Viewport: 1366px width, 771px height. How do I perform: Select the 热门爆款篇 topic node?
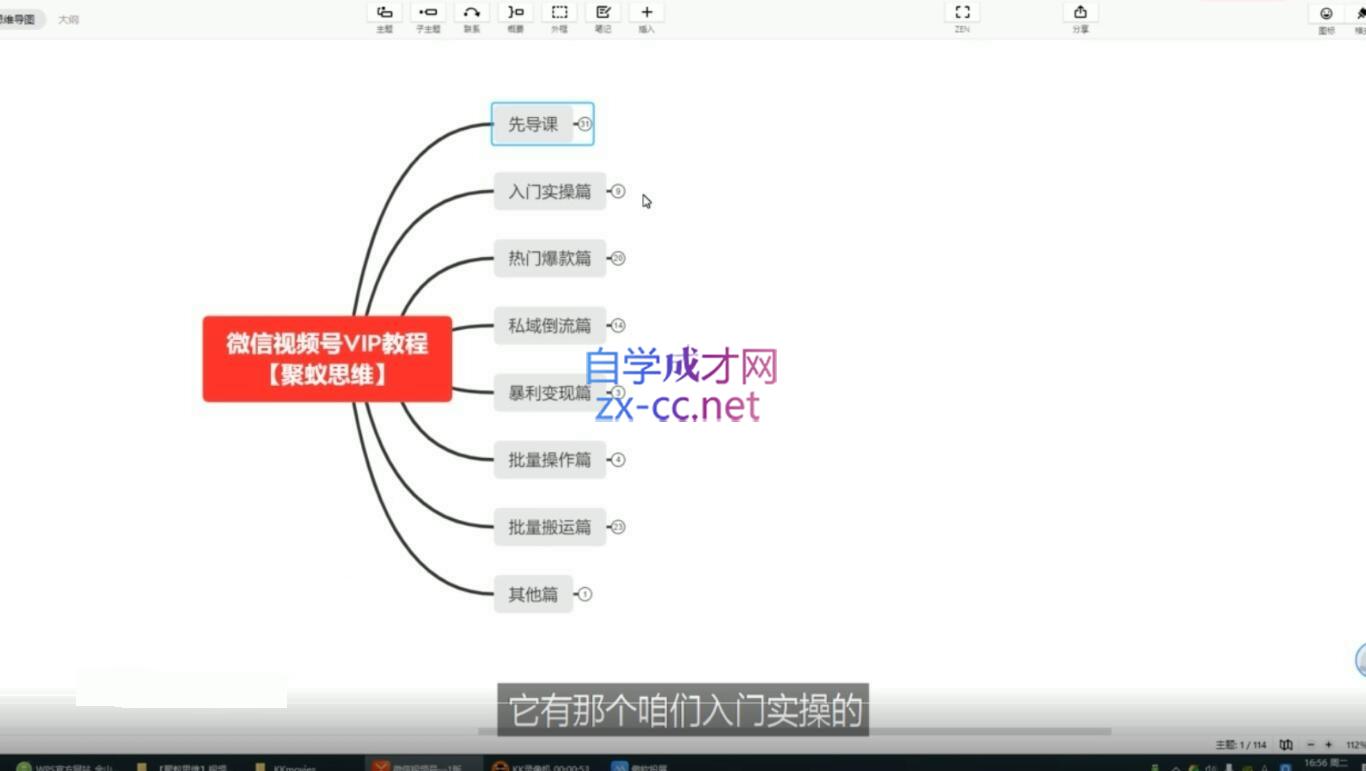(549, 258)
